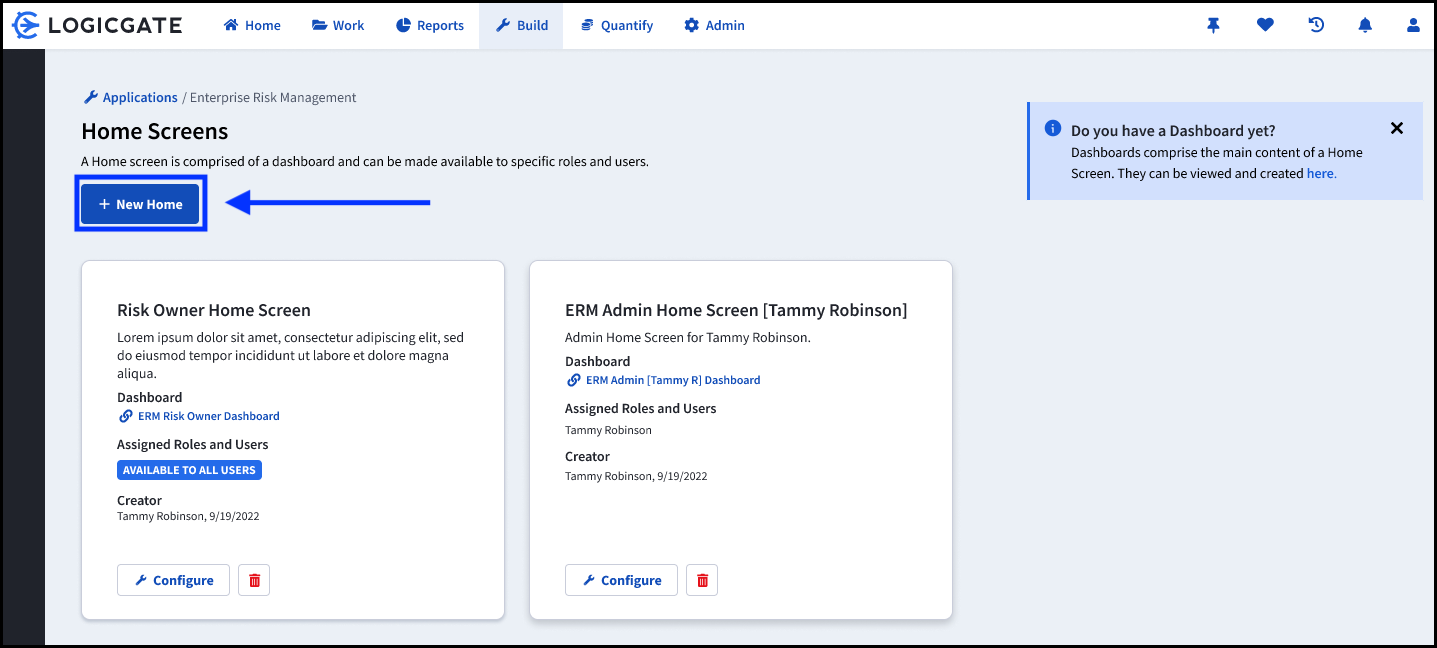Switch to the Work tab
1437x648 pixels.
click(337, 25)
